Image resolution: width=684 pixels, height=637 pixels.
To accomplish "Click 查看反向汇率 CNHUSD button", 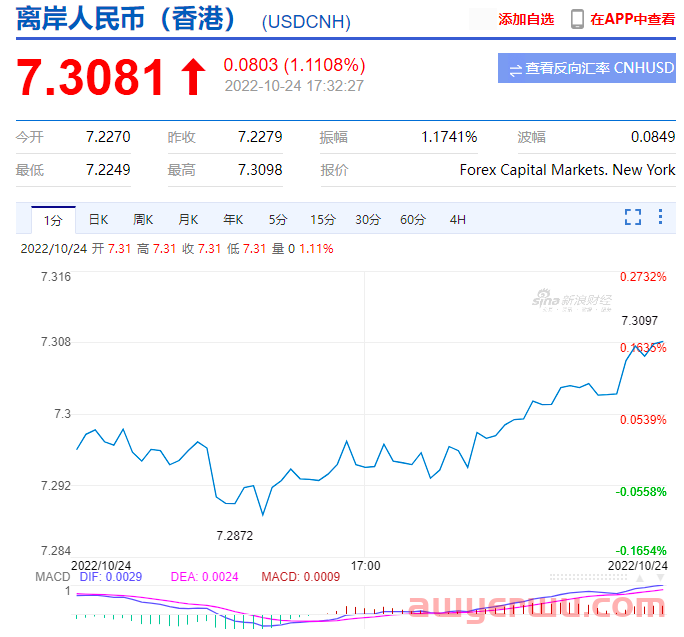I will tap(587, 68).
